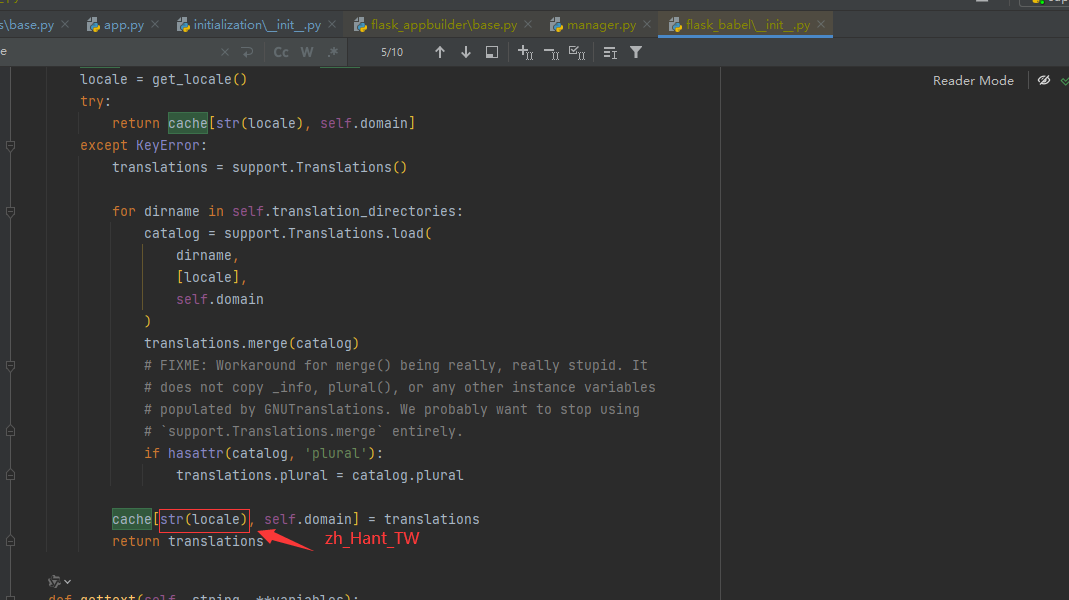Click KeyError exception name
1069x600 pixels.
click(x=167, y=145)
